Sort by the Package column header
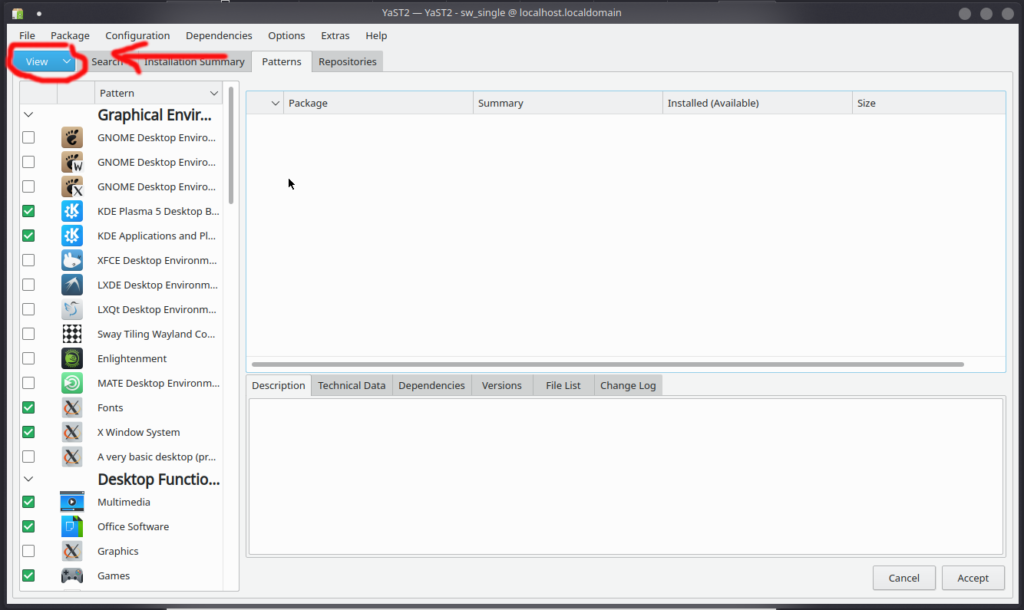The height and width of the screenshot is (610, 1024). [378, 103]
